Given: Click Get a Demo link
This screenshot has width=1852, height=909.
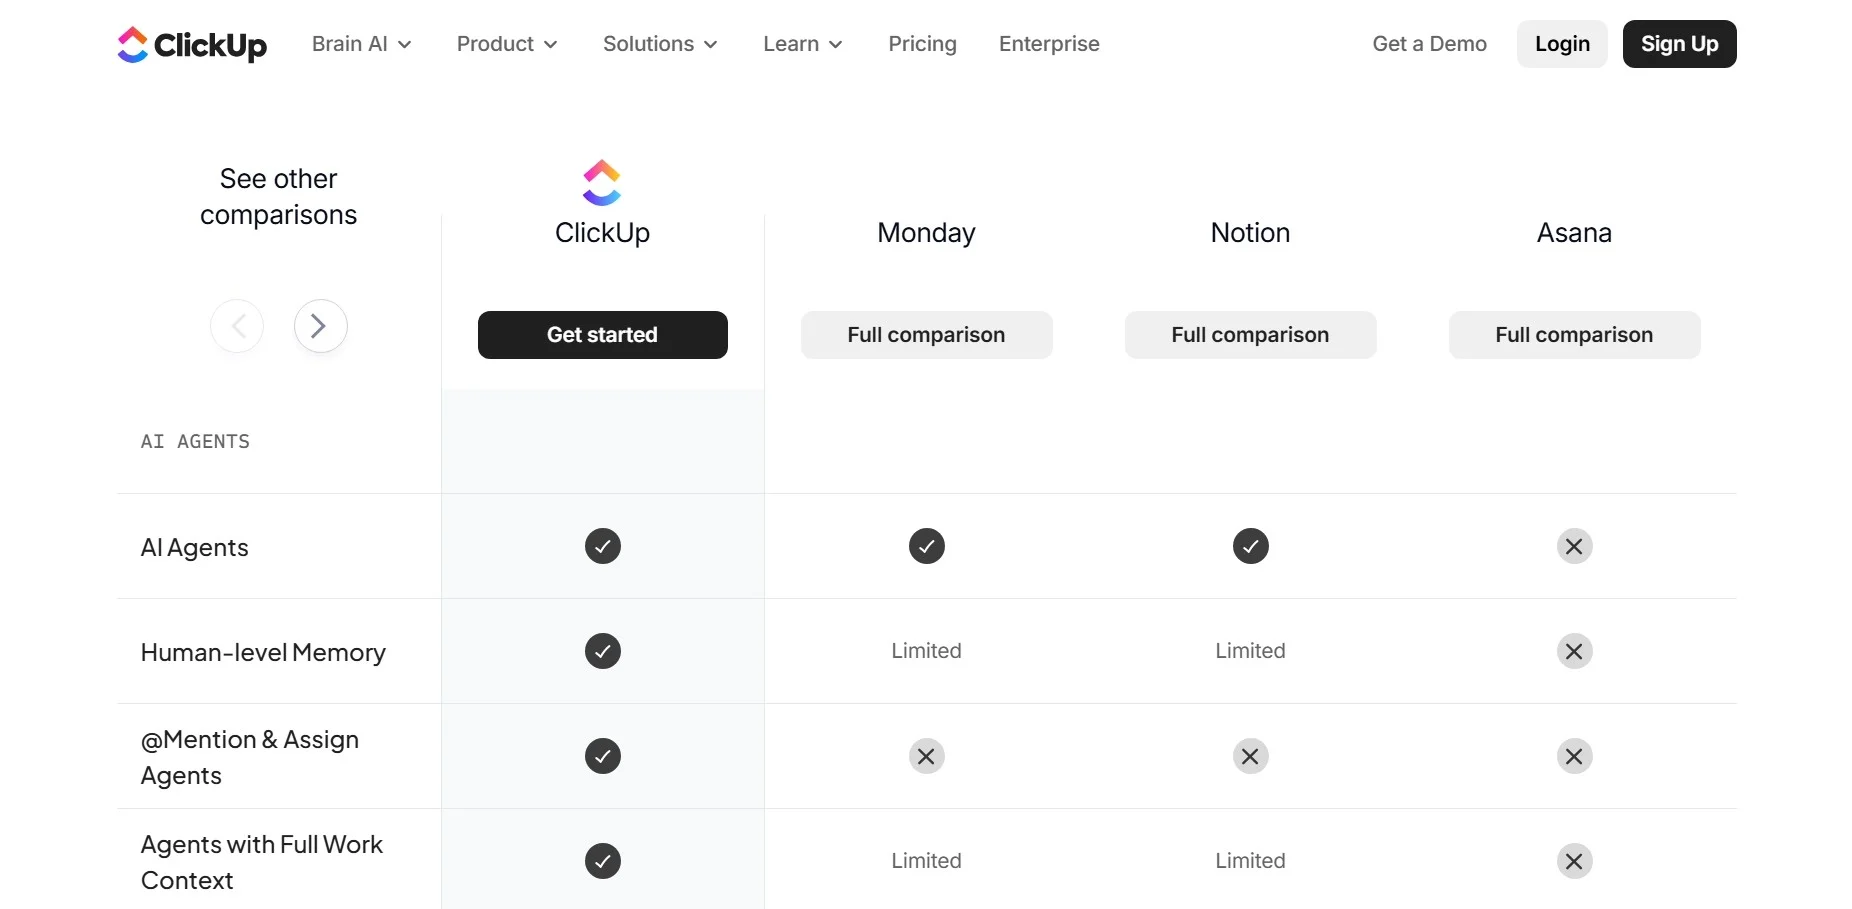Looking at the screenshot, I should pos(1429,44).
